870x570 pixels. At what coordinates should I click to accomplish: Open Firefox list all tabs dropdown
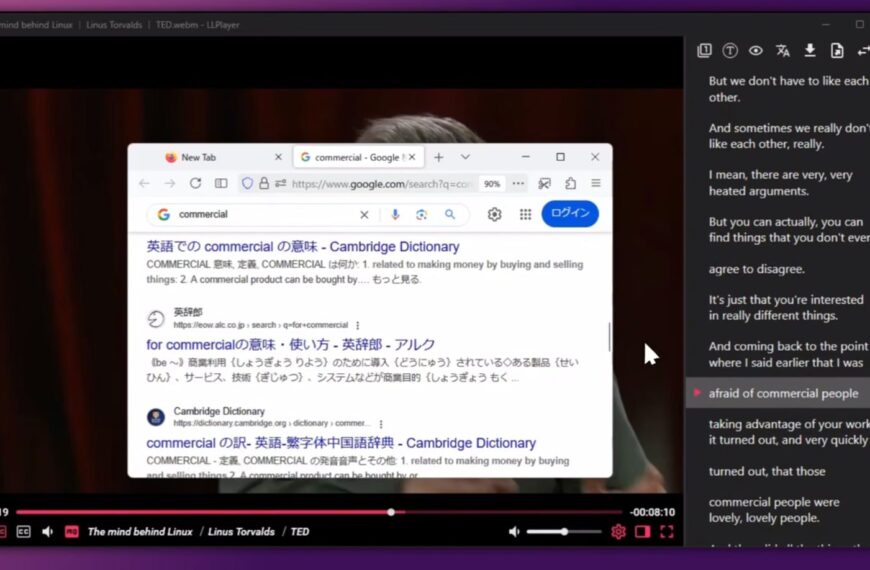pyautogui.click(x=465, y=157)
